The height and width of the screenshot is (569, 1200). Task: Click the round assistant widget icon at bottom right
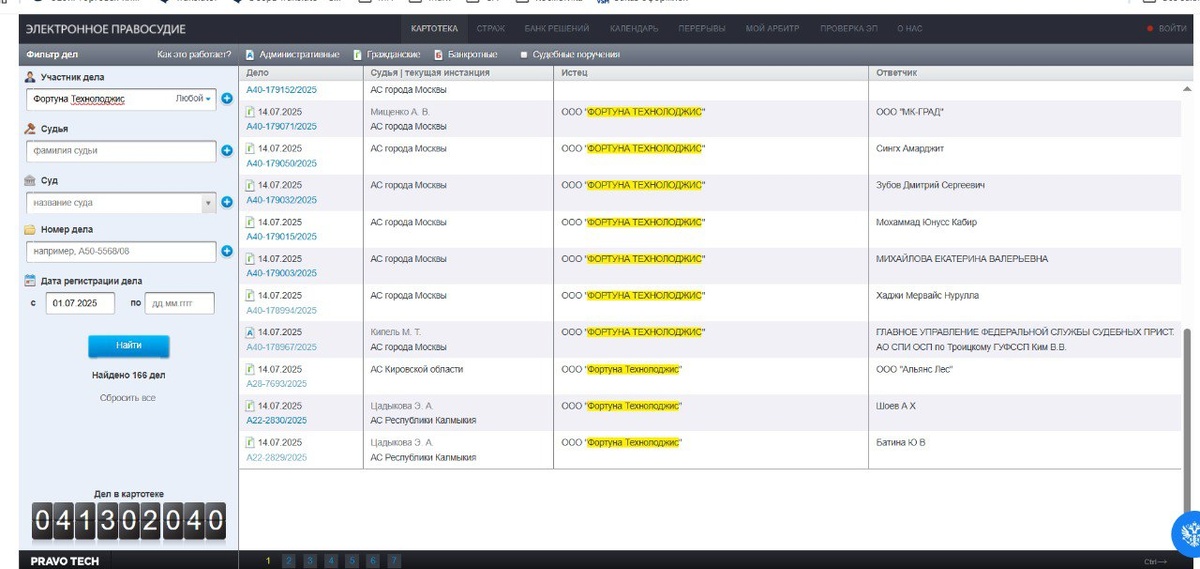pyautogui.click(x=1186, y=532)
